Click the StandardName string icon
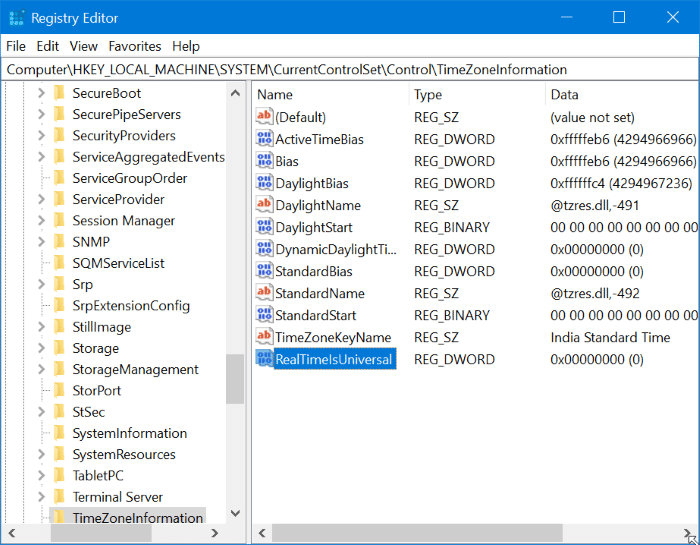This screenshot has width=700, height=545. (x=264, y=293)
